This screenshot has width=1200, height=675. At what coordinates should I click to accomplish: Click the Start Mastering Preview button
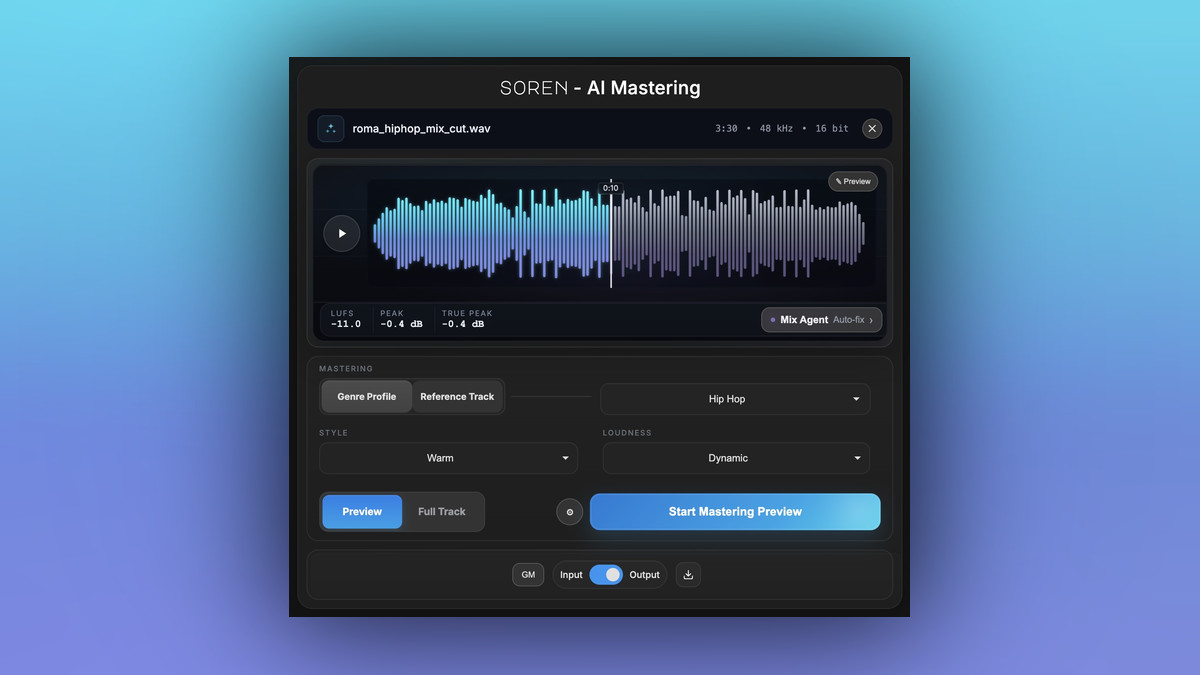pos(735,512)
